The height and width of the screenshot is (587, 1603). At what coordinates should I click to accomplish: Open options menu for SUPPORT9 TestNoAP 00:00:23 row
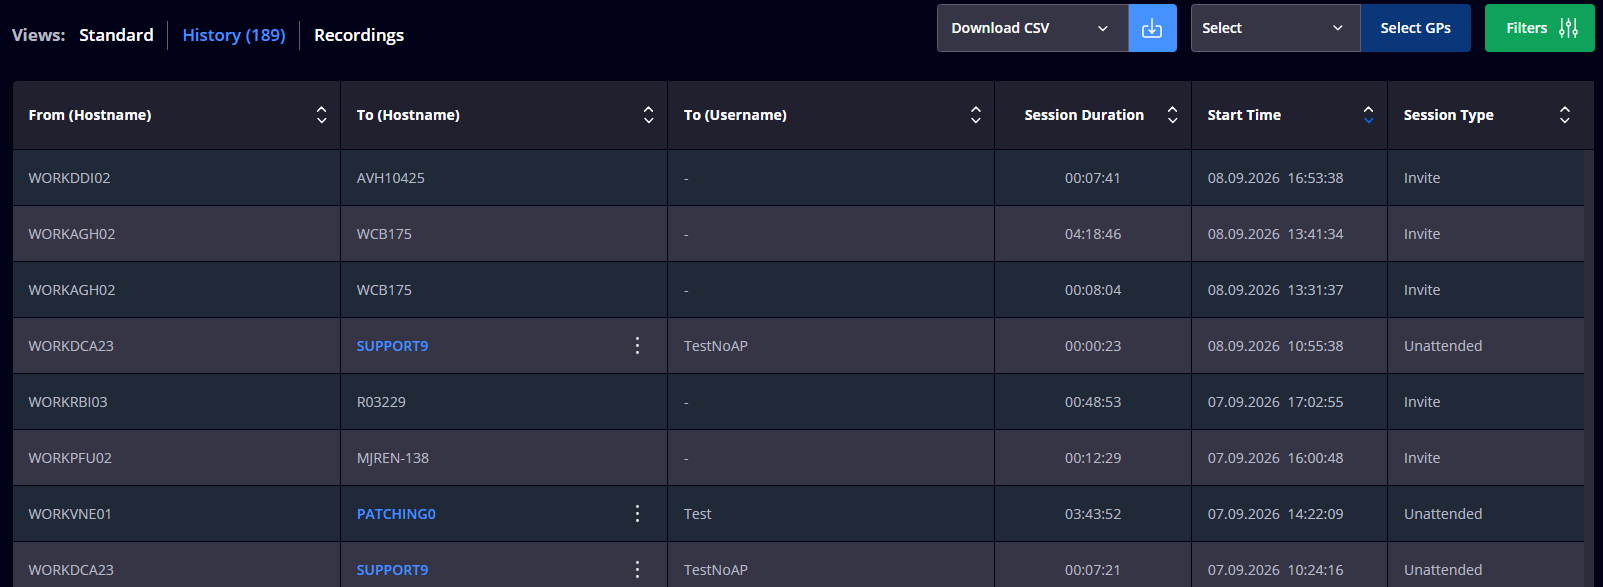[x=637, y=346]
